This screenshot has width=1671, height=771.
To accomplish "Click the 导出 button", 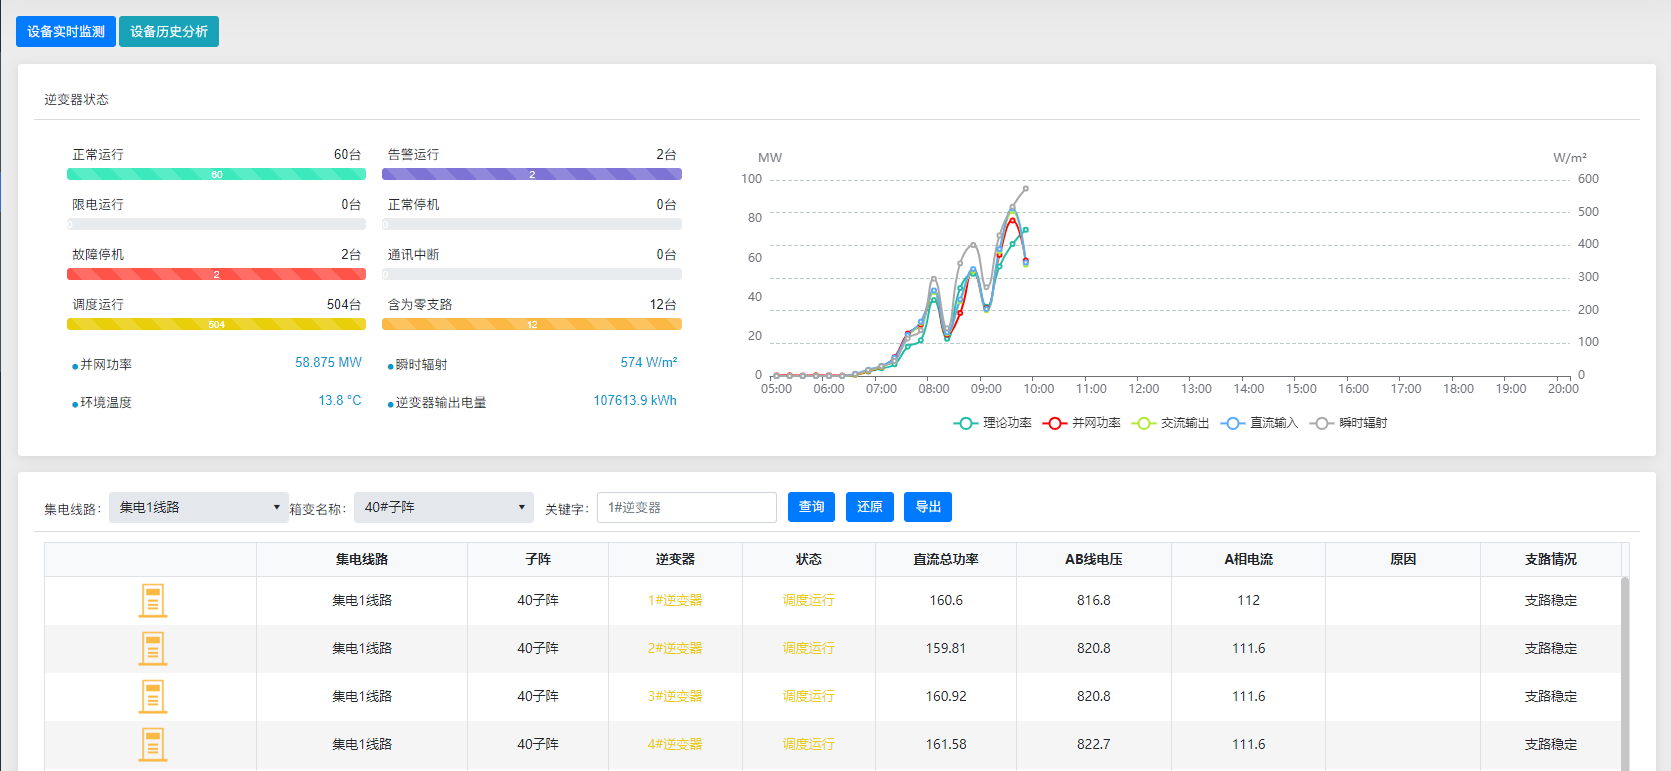I will (928, 507).
